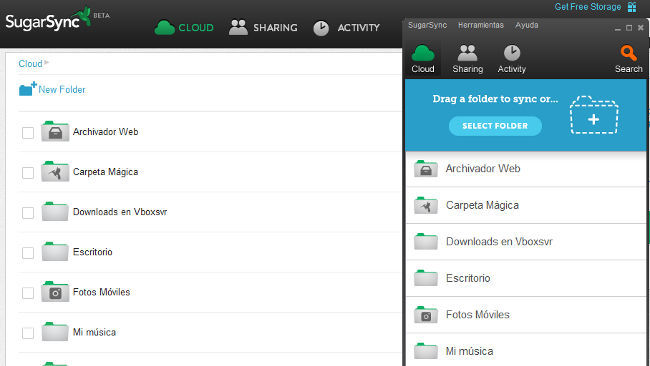This screenshot has width=650, height=366.
Task: Check the Downloads en Vboxsvr checkbox
Action: click(28, 213)
